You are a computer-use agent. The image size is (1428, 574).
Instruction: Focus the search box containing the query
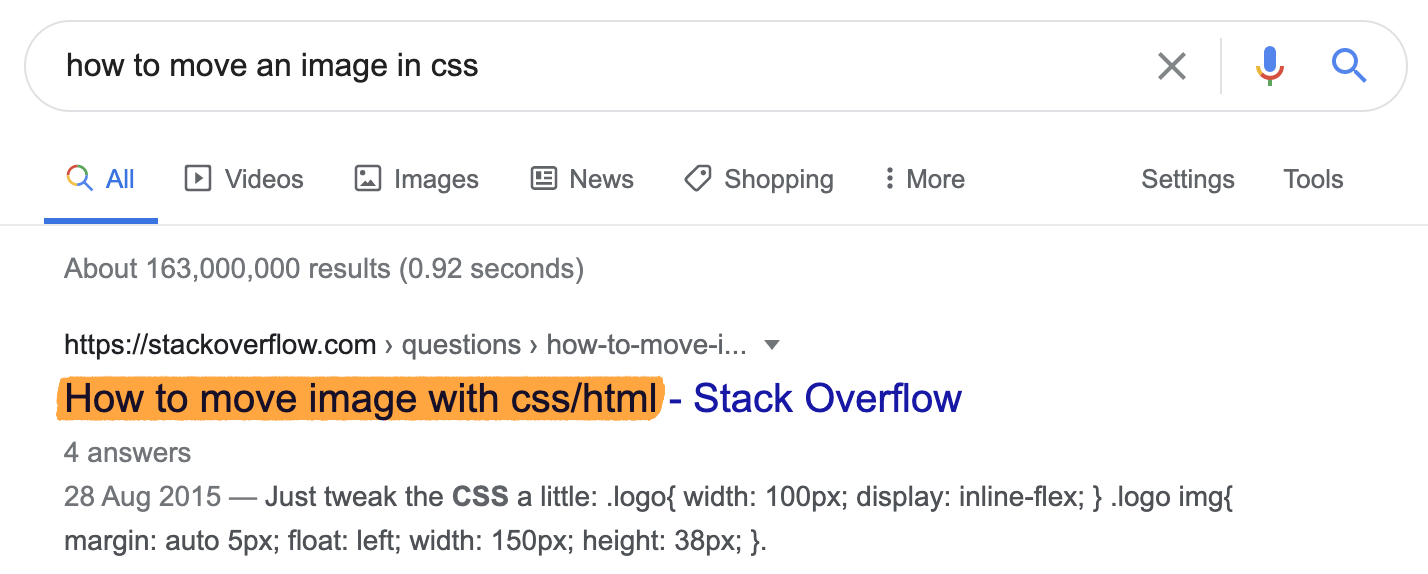600,66
